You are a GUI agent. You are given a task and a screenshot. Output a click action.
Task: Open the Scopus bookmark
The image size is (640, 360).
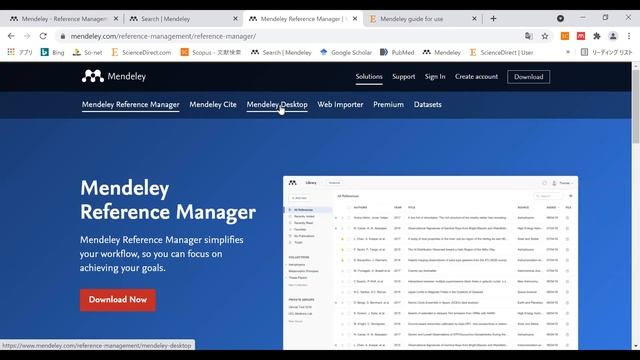click(x=211, y=52)
